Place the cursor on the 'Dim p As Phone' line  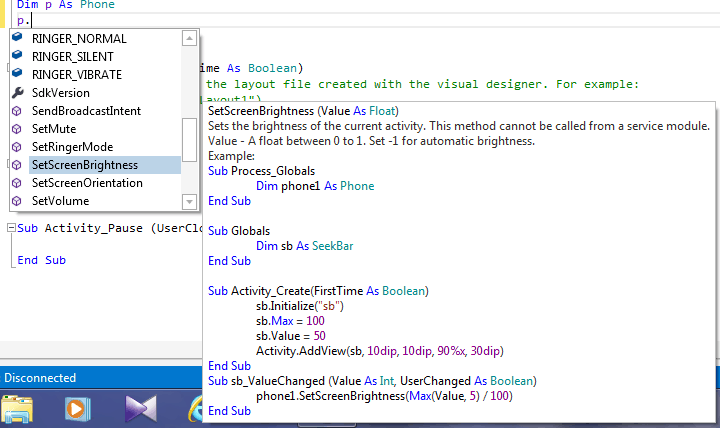point(66,5)
